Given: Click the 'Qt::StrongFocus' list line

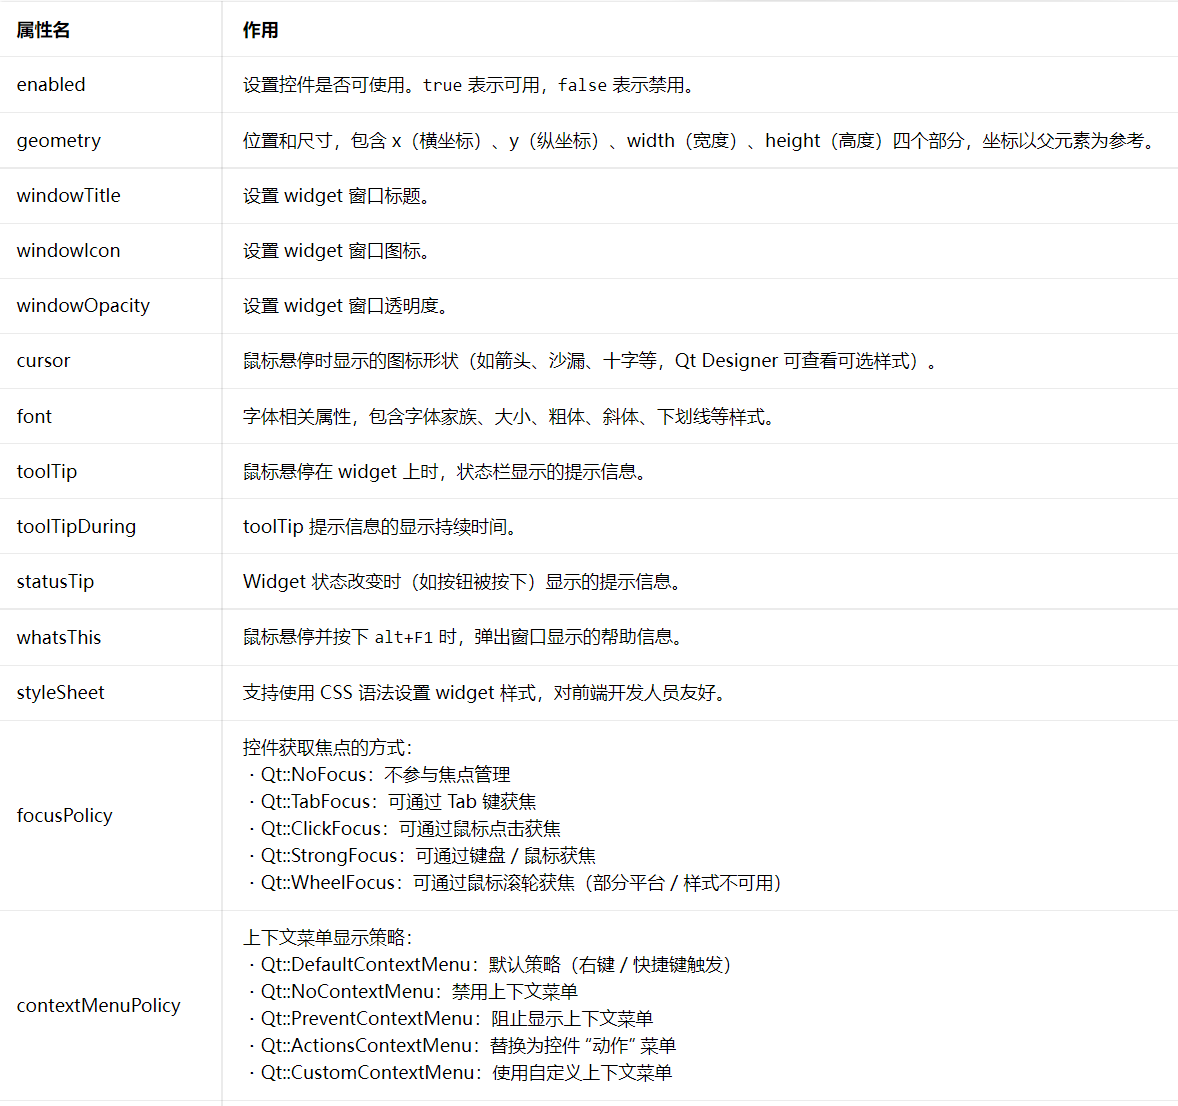Looking at the screenshot, I should tap(422, 856).
